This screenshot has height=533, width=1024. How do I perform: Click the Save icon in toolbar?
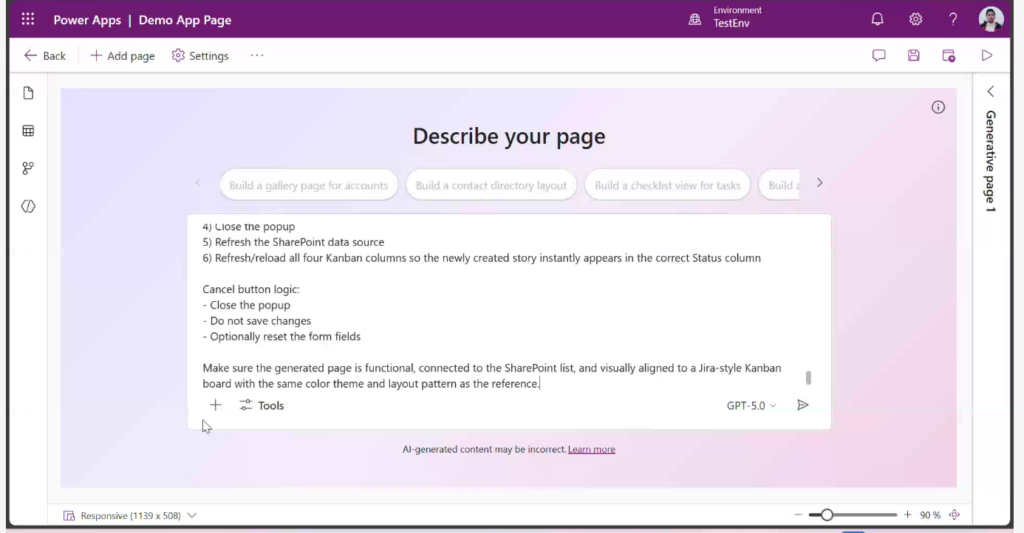click(913, 56)
